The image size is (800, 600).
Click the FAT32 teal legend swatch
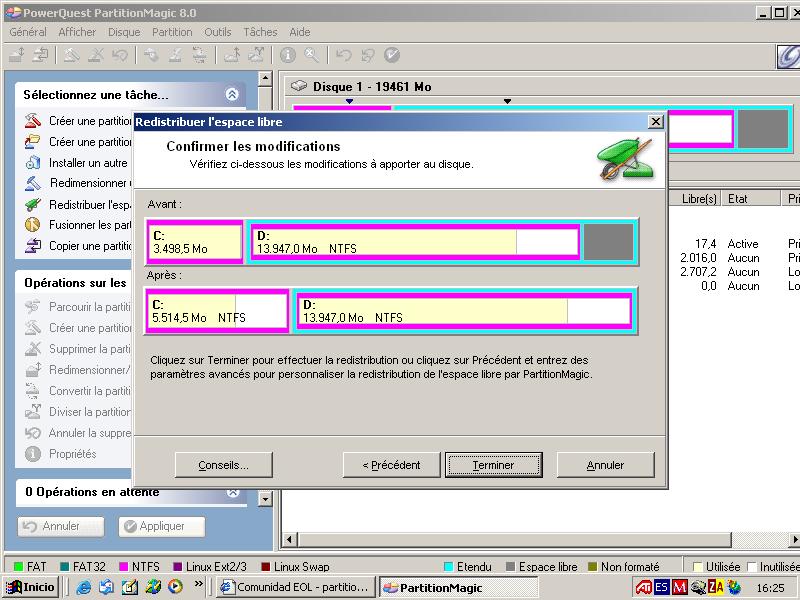pyautogui.click(x=64, y=566)
